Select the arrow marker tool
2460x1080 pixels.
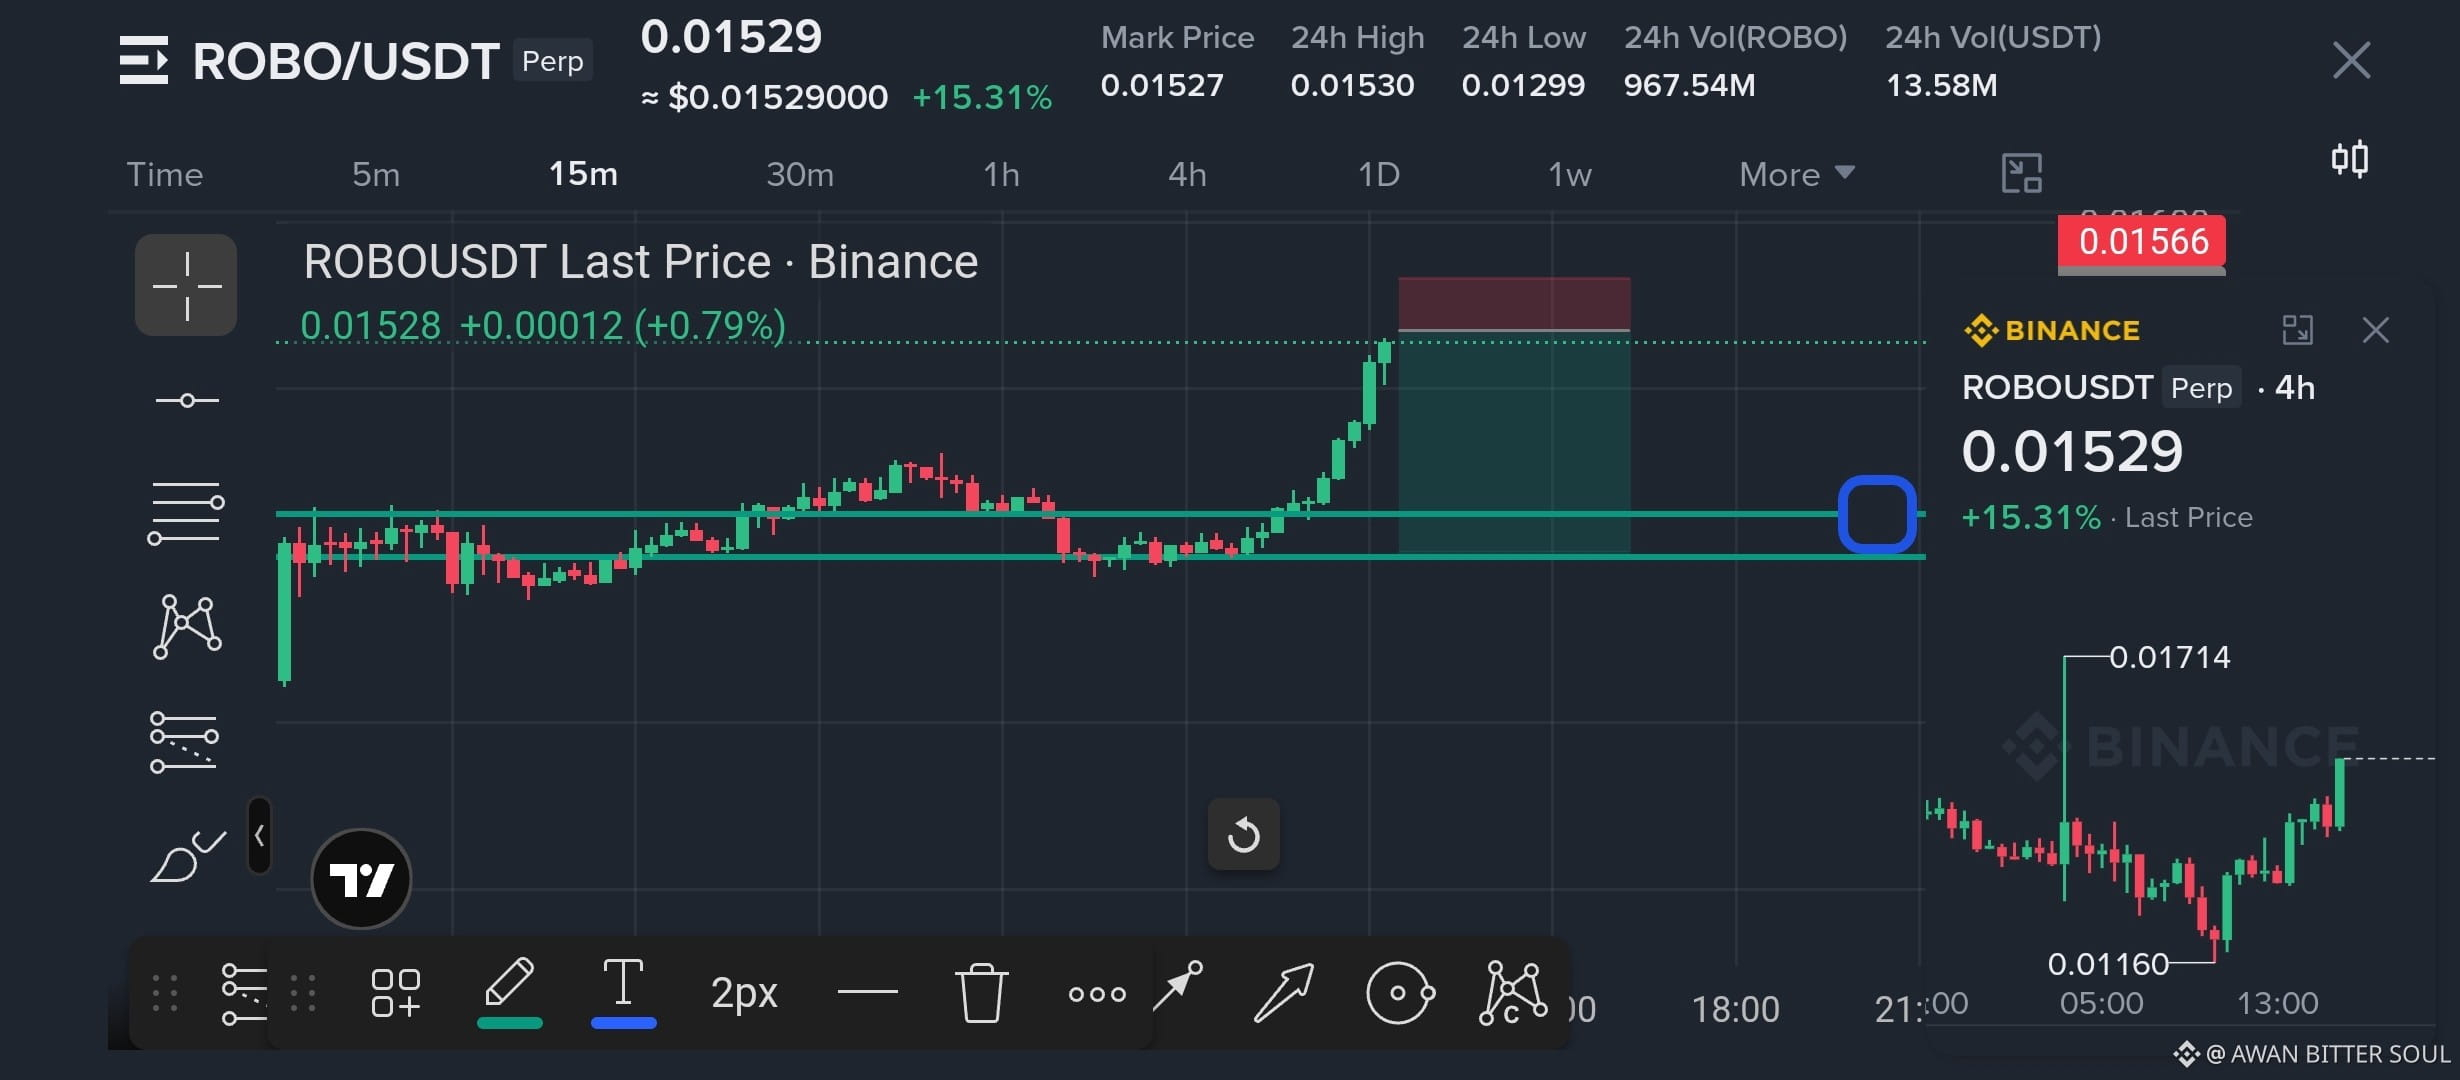(x=1179, y=986)
